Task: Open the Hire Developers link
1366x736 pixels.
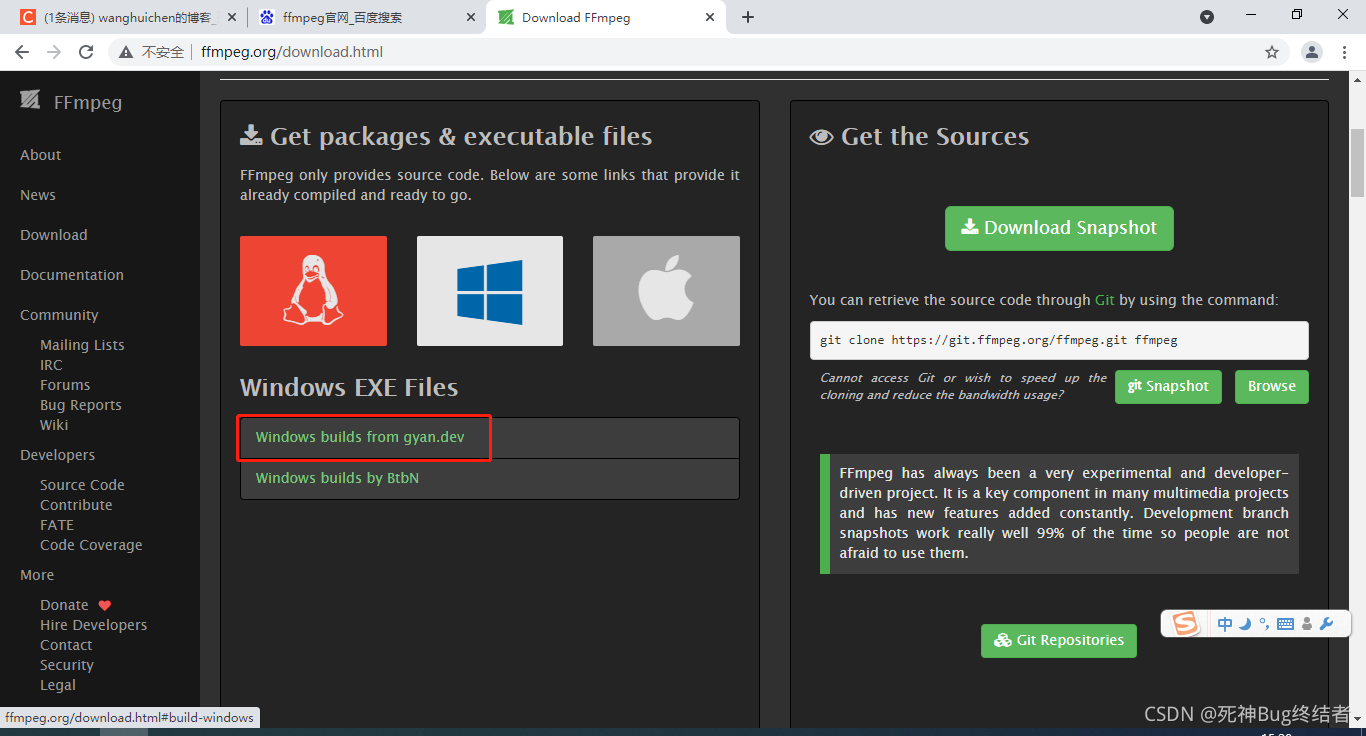Action: [x=93, y=625]
